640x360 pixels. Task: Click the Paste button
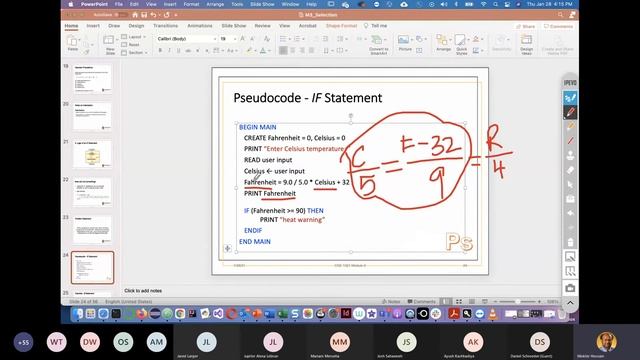73,43
